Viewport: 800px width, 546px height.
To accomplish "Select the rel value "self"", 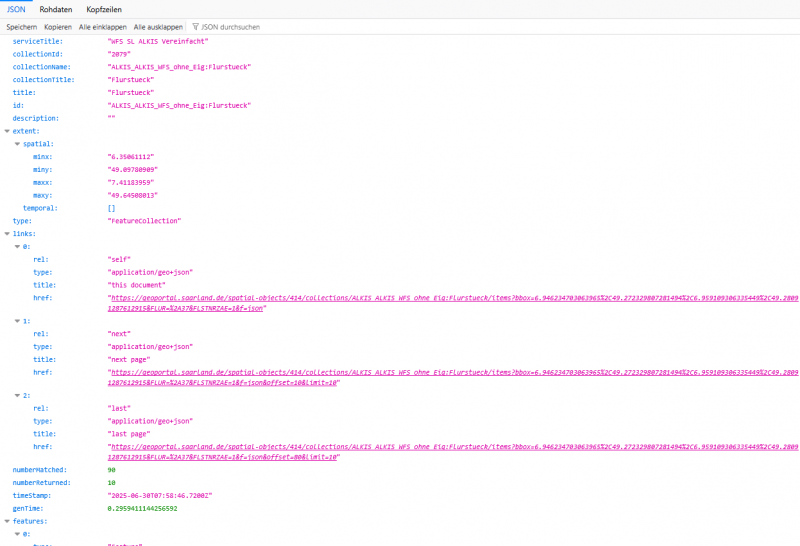I will 119,259.
